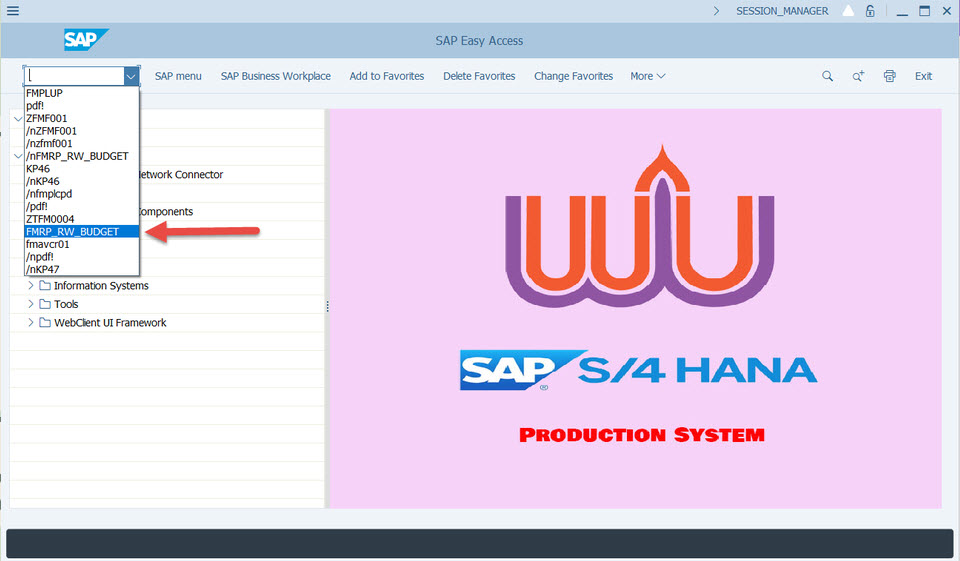Select /nfmplcpd from the history list

coord(82,194)
